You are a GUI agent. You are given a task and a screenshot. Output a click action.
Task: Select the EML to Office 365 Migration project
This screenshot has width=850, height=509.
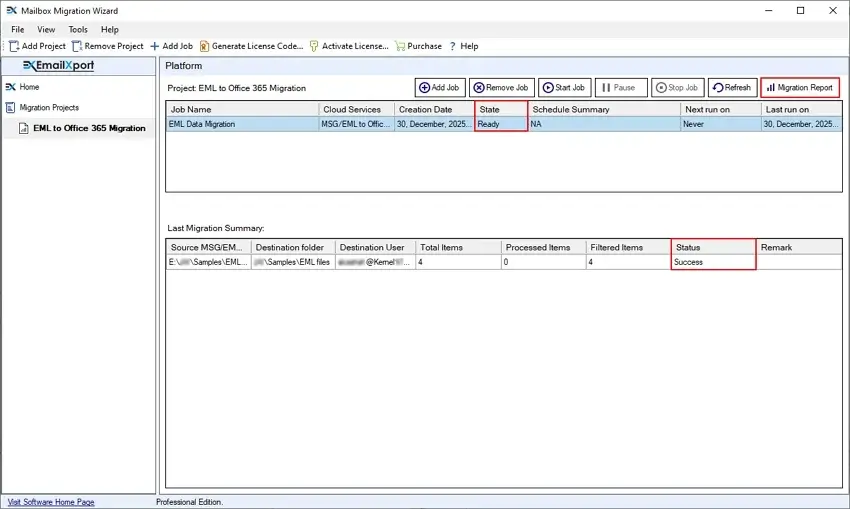89,128
